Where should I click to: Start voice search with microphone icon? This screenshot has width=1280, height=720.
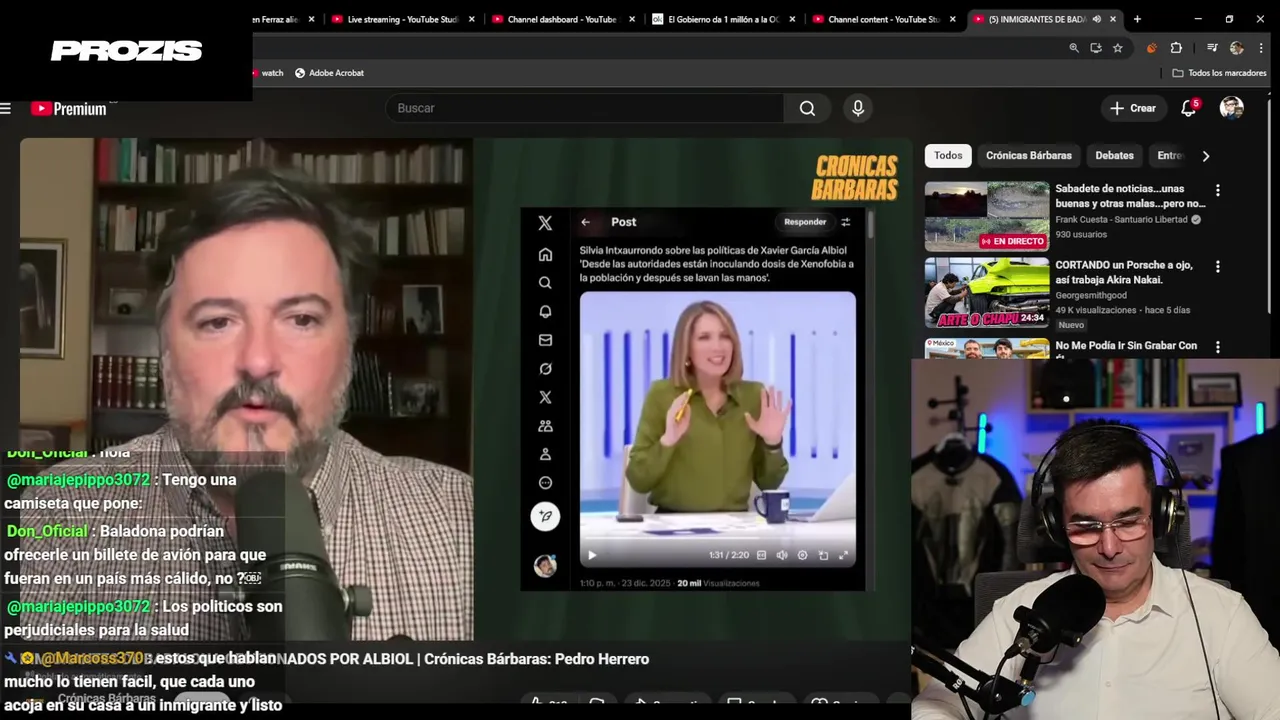click(858, 108)
